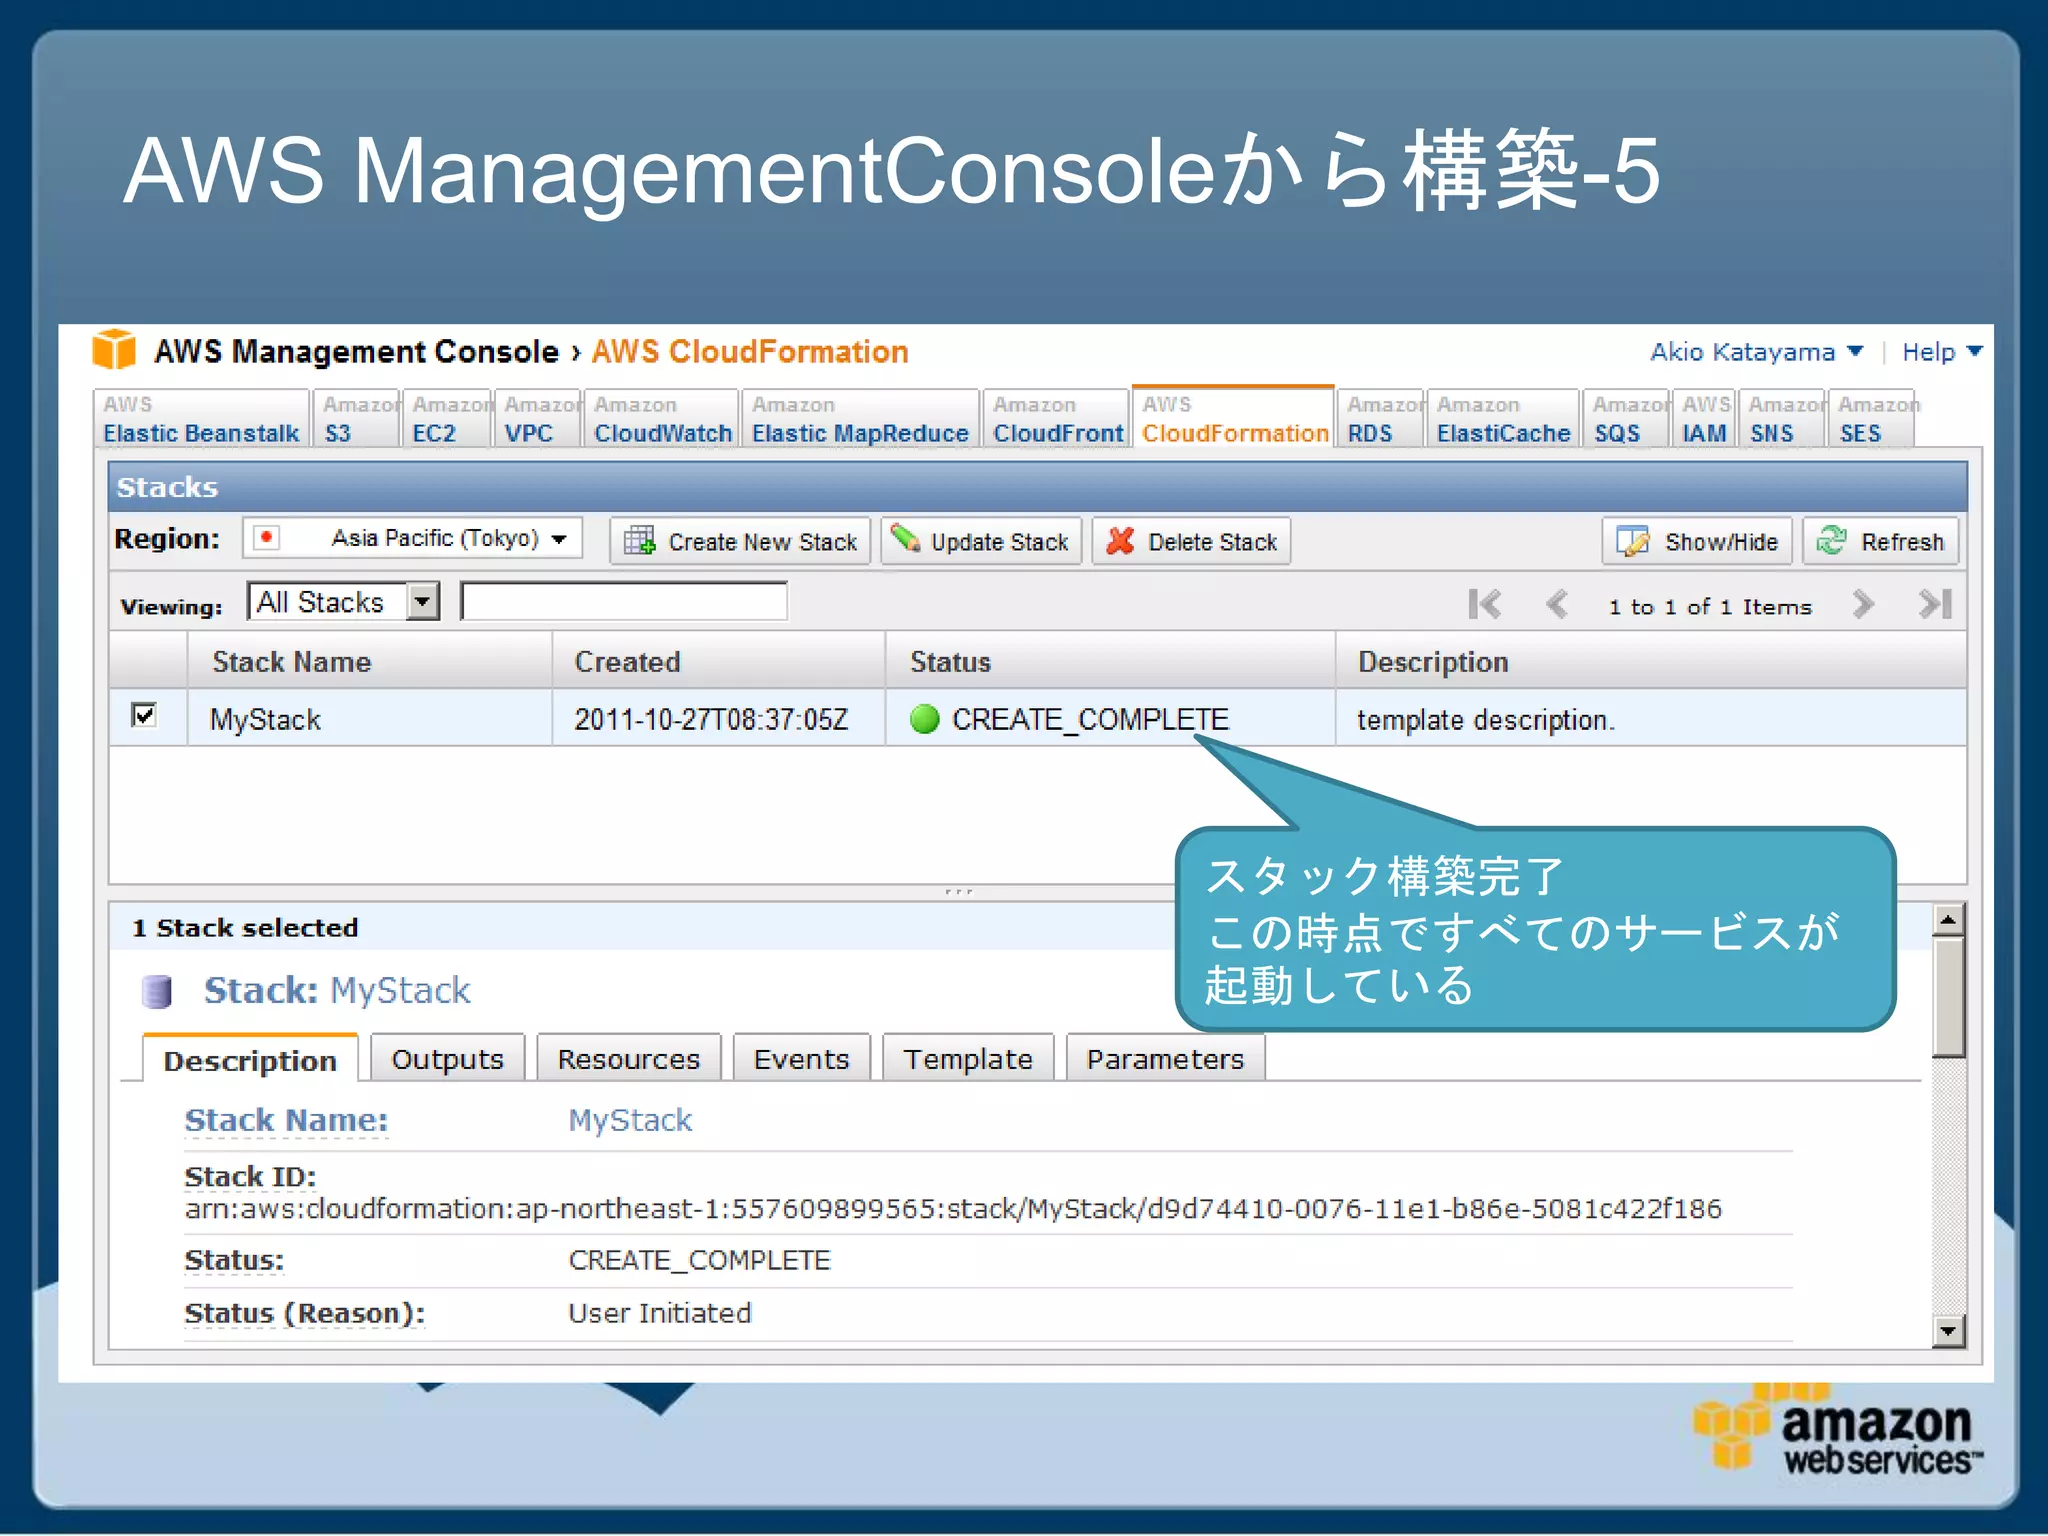Switch to the Amazon S3 tab
Image resolution: width=2048 pixels, height=1536 pixels.
(x=355, y=419)
